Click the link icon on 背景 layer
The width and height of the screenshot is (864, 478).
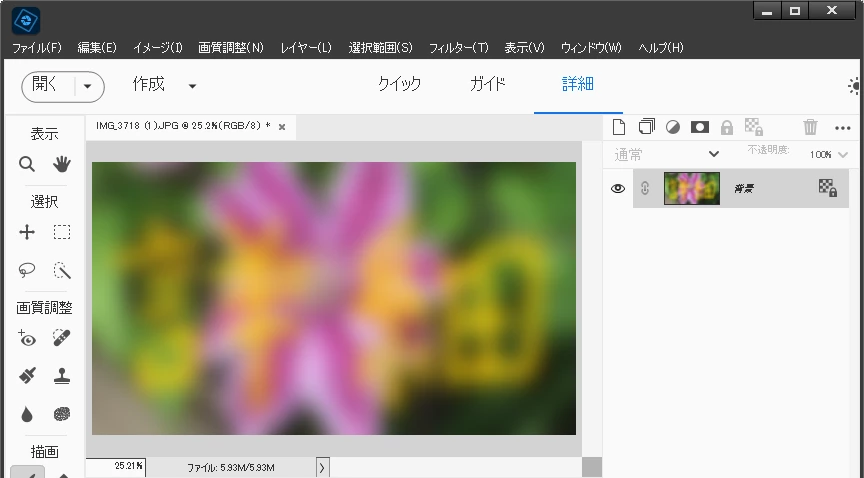tap(645, 189)
